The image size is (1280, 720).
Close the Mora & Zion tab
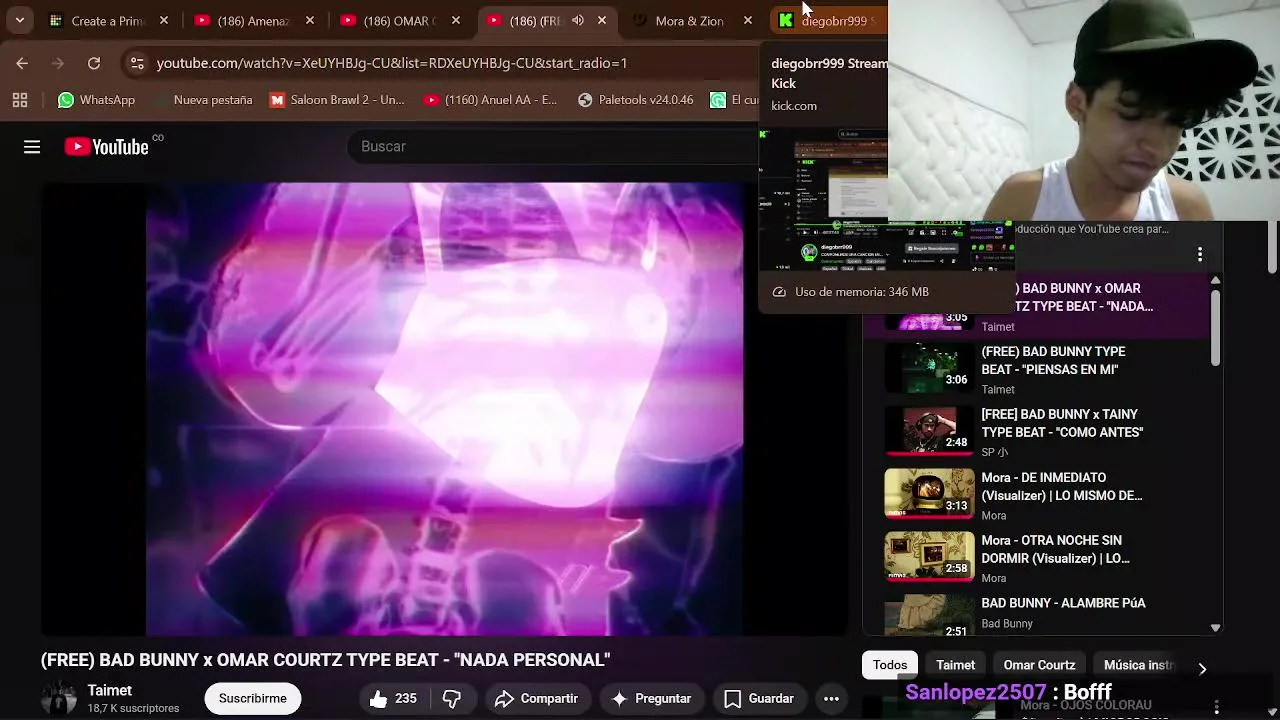pyautogui.click(x=748, y=20)
